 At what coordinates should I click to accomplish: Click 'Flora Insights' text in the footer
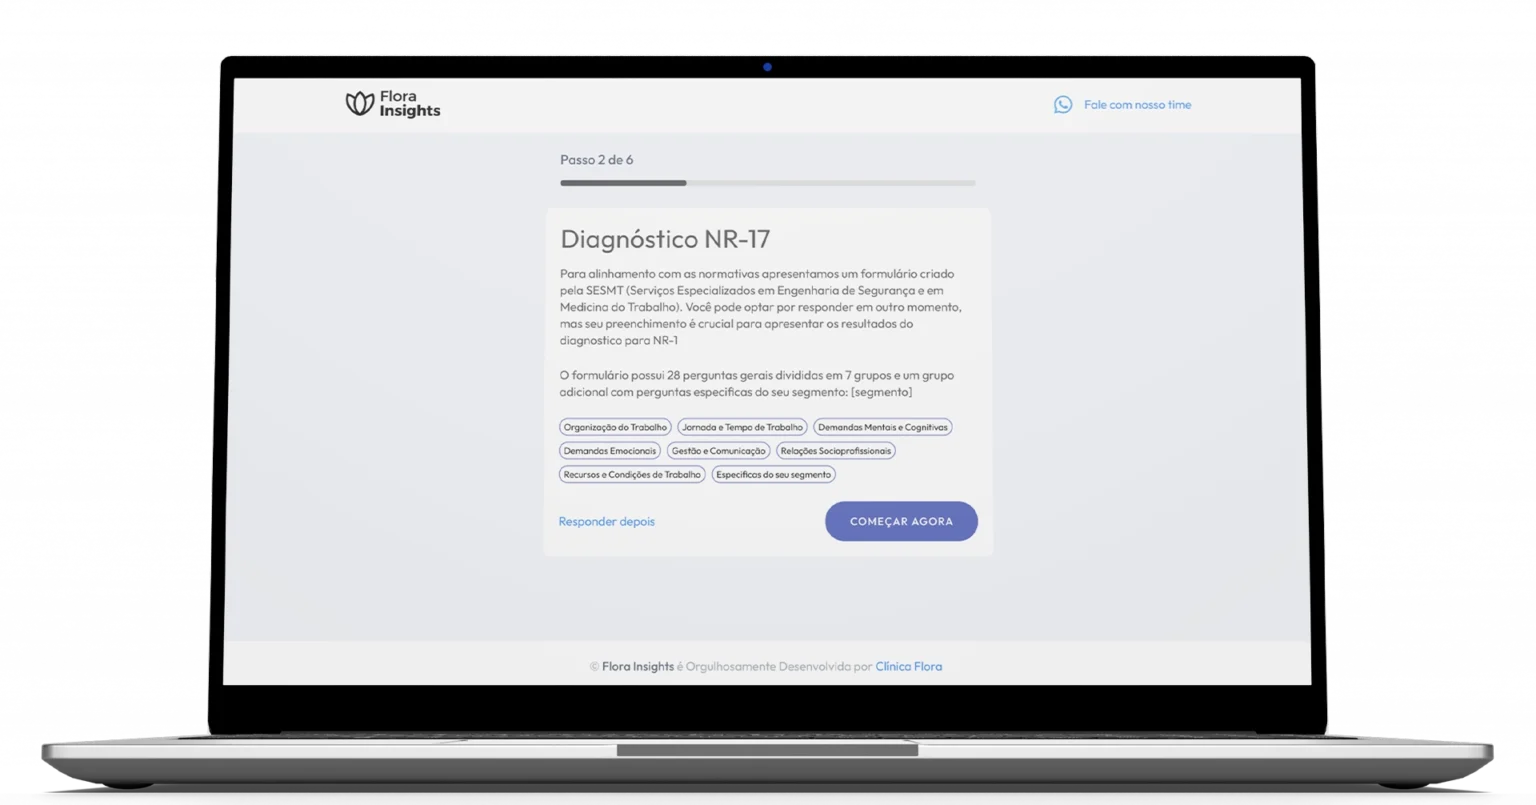click(x=637, y=667)
